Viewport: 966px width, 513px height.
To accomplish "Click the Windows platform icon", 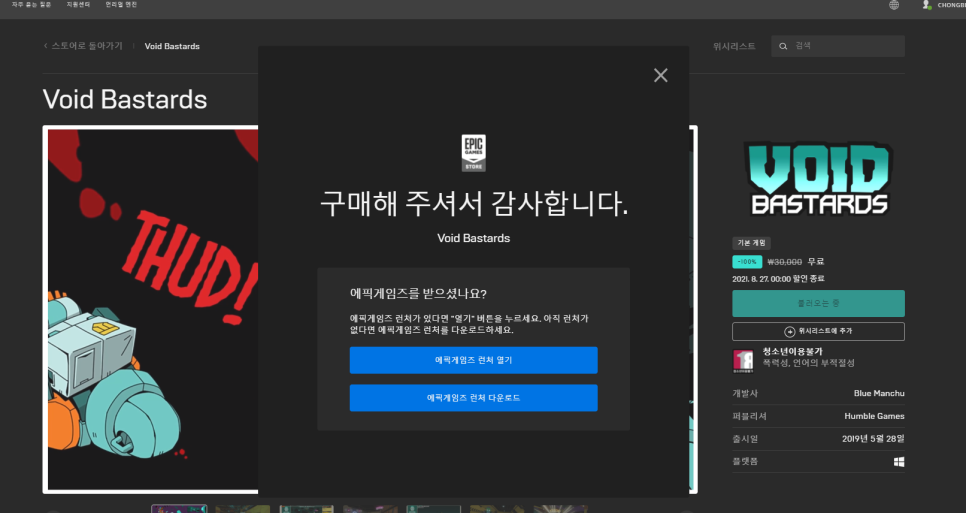I will pos(899,461).
